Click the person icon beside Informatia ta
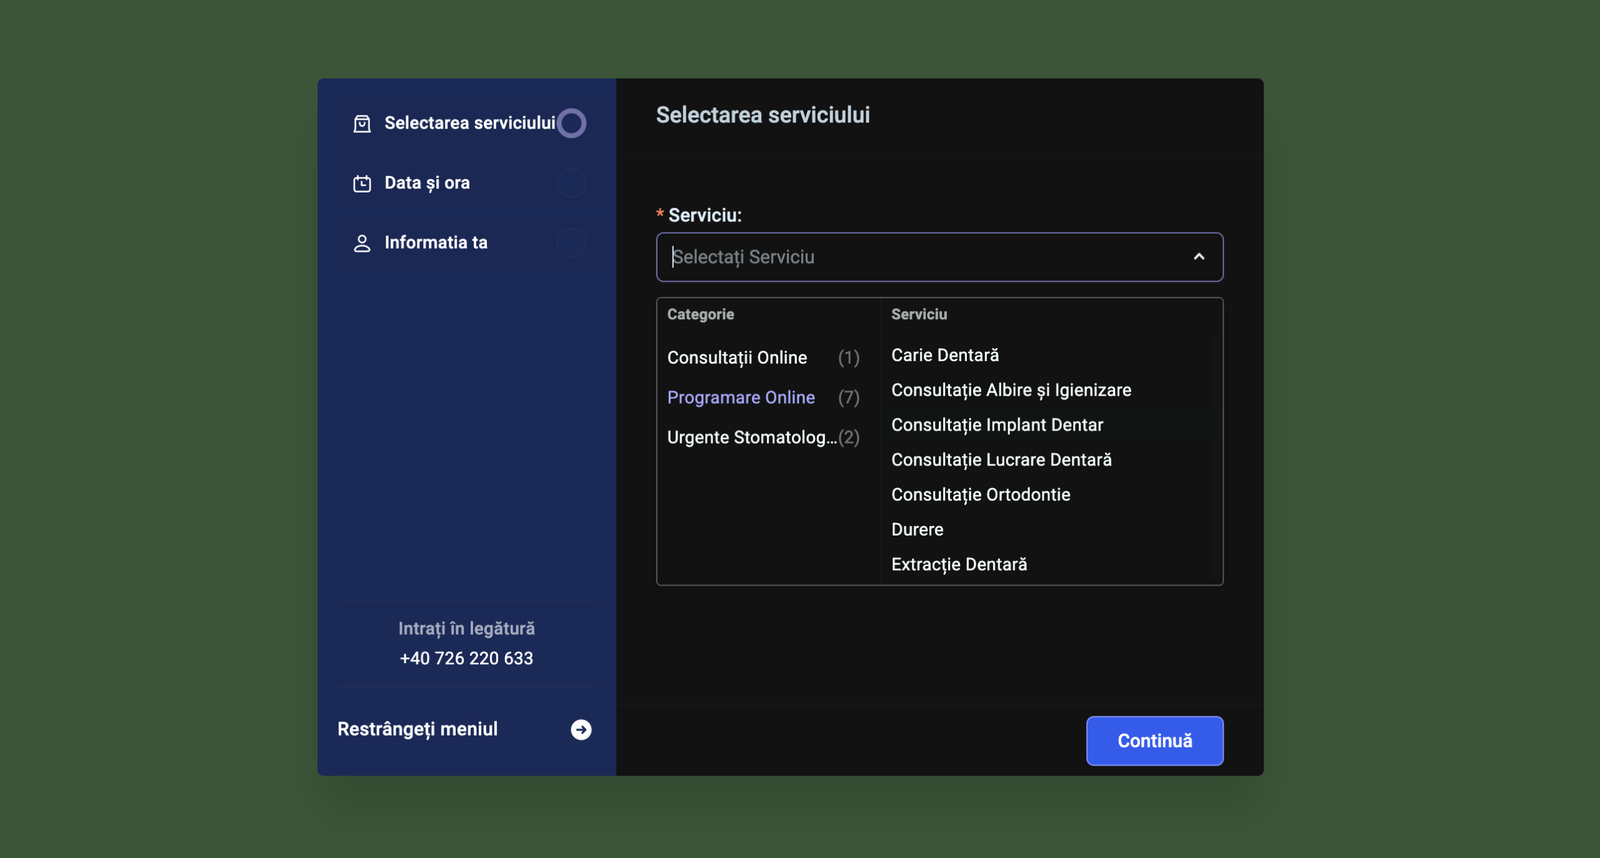The height and width of the screenshot is (858, 1600). pyautogui.click(x=362, y=243)
